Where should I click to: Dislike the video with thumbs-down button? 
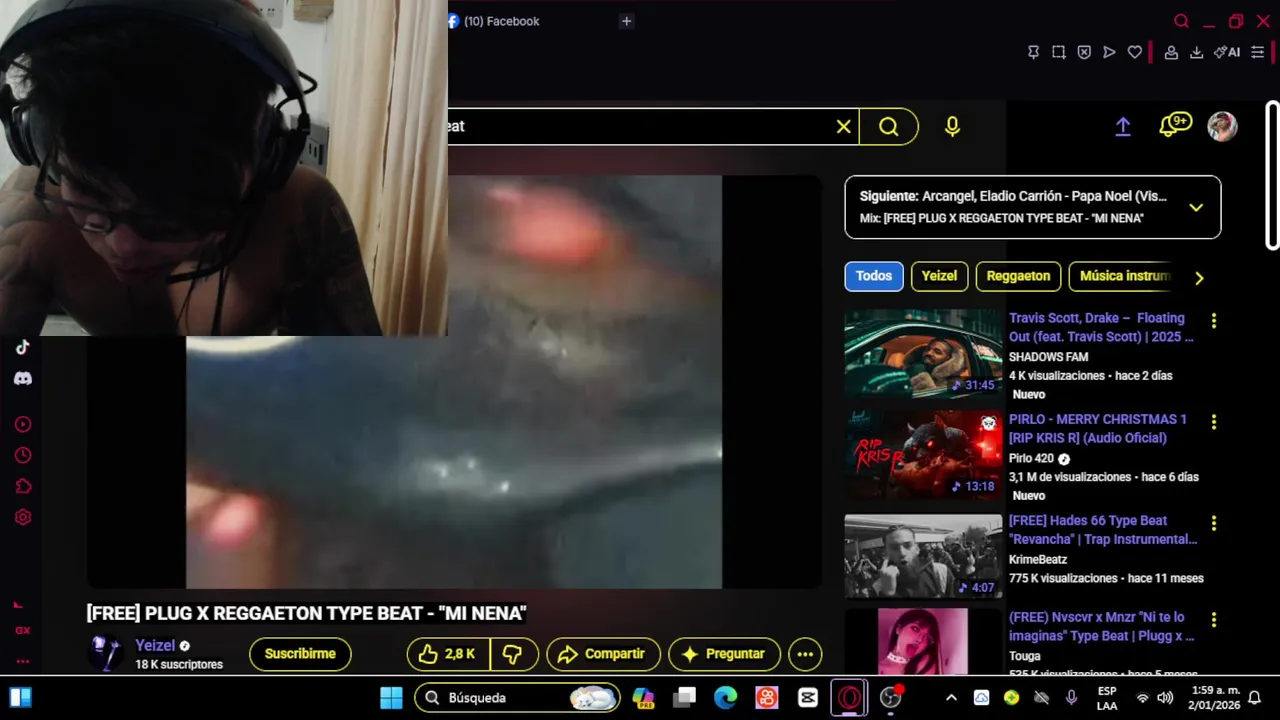pyautogui.click(x=513, y=654)
